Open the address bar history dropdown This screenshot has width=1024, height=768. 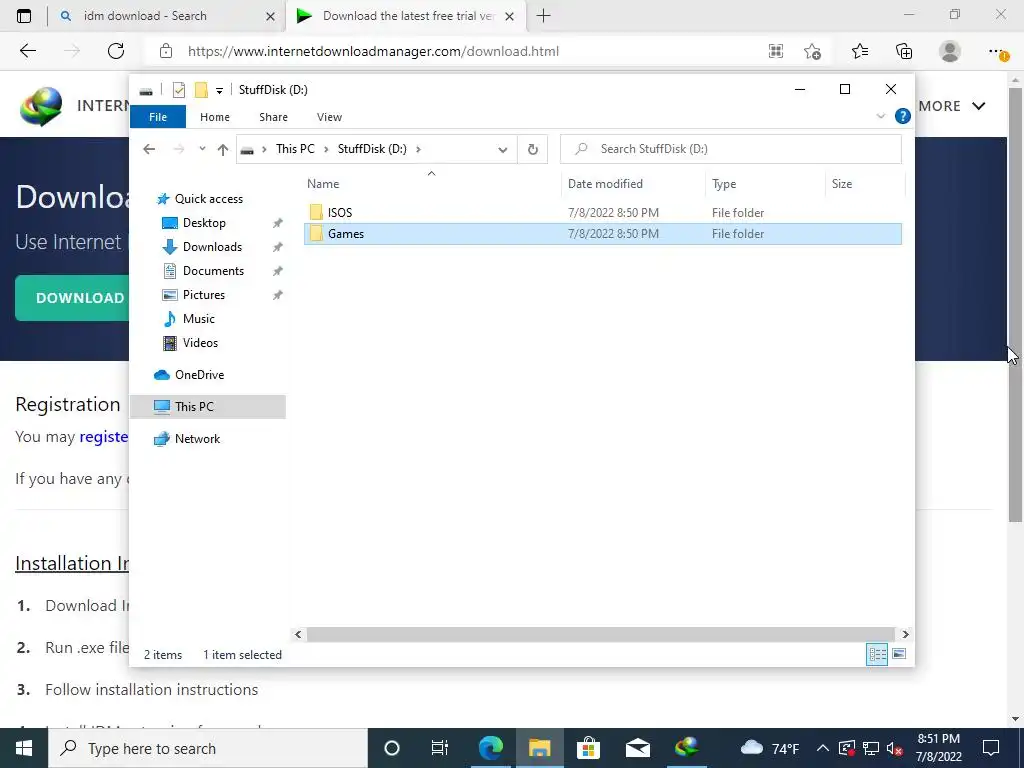click(502, 150)
